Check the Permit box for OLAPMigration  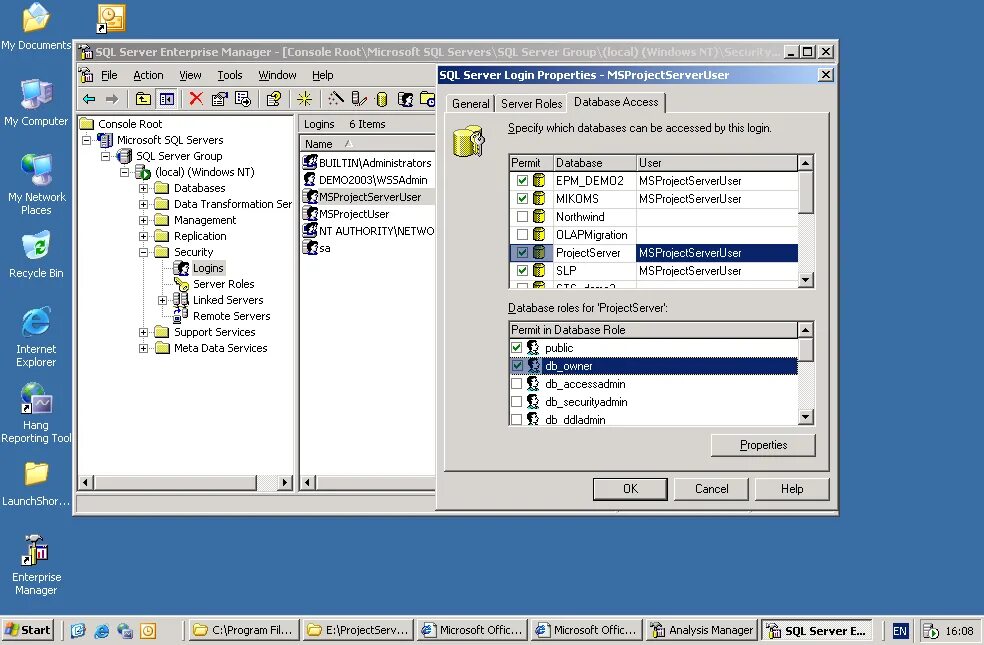(x=522, y=235)
